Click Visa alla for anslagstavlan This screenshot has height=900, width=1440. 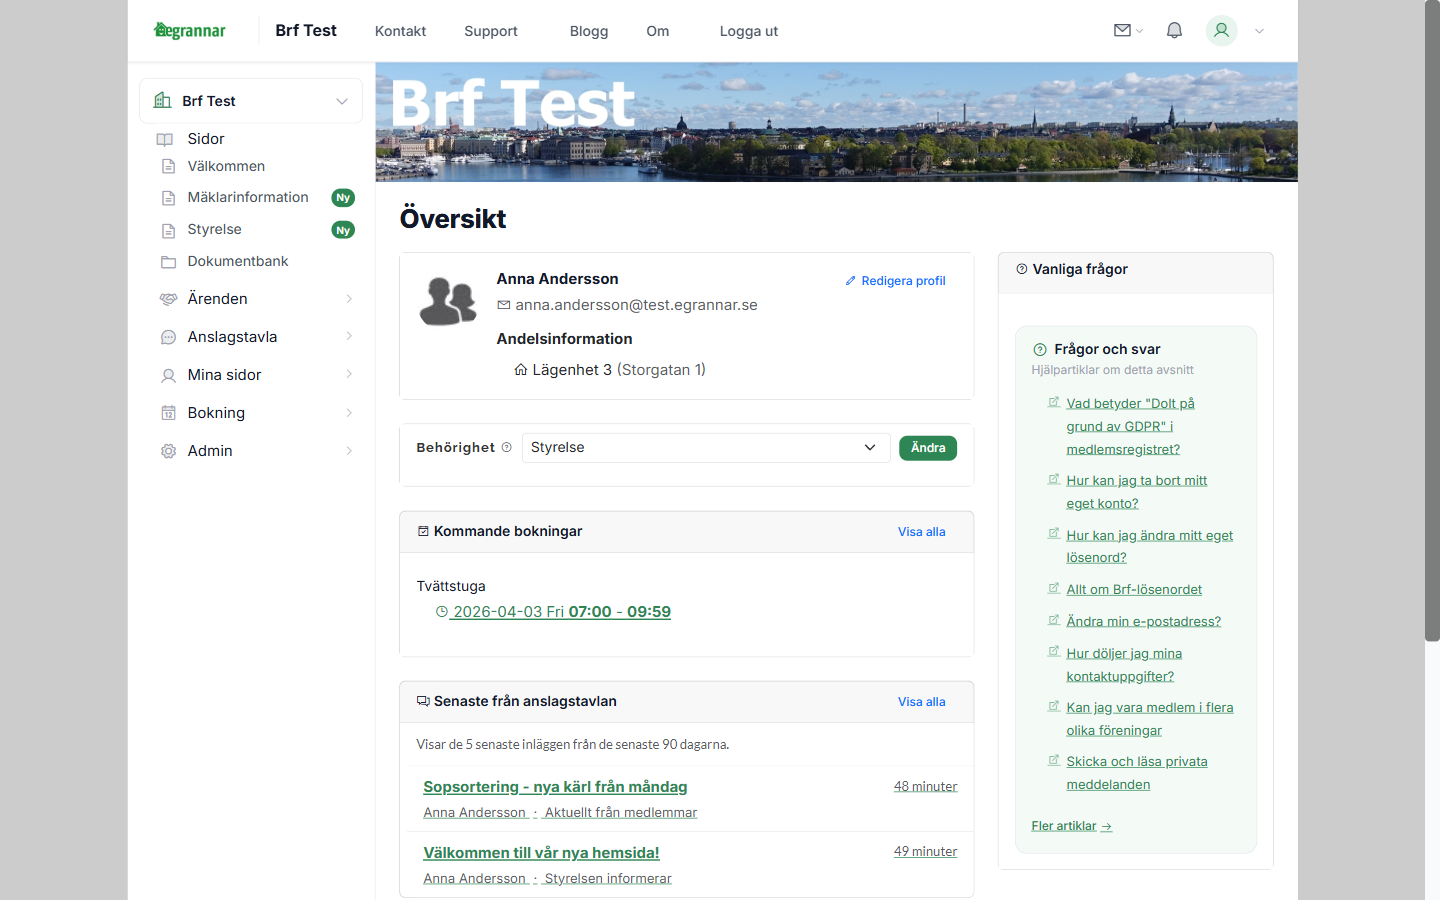(921, 702)
